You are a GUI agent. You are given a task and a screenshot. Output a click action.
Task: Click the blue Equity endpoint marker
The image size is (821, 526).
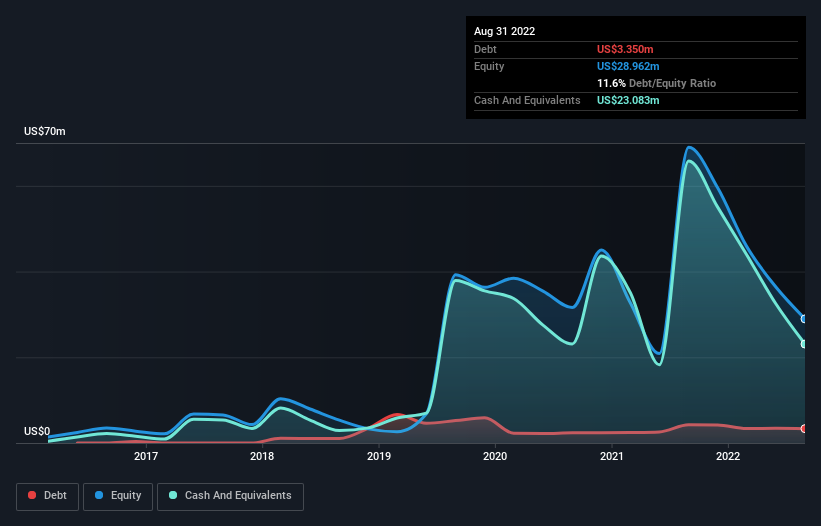click(804, 319)
